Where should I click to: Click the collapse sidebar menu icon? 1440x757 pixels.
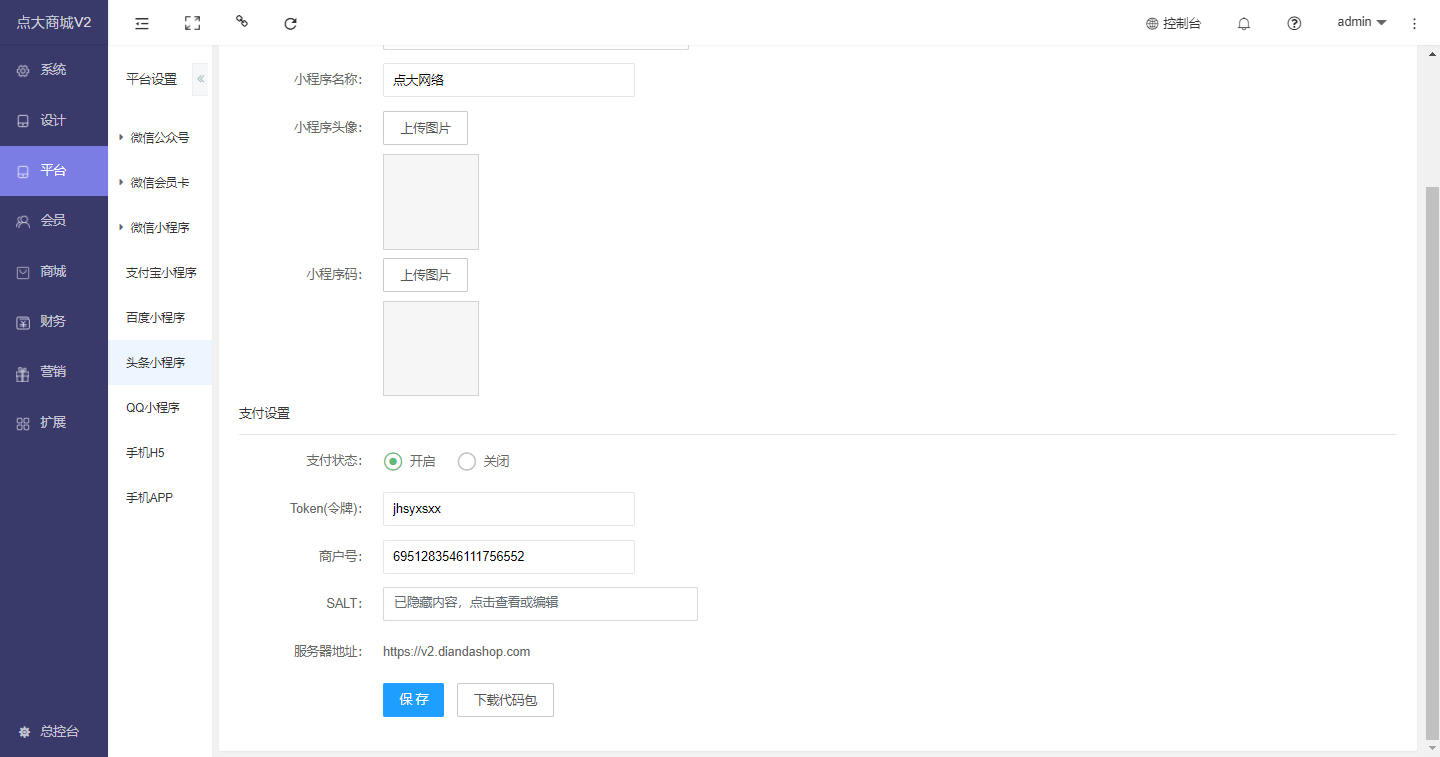tap(142, 23)
